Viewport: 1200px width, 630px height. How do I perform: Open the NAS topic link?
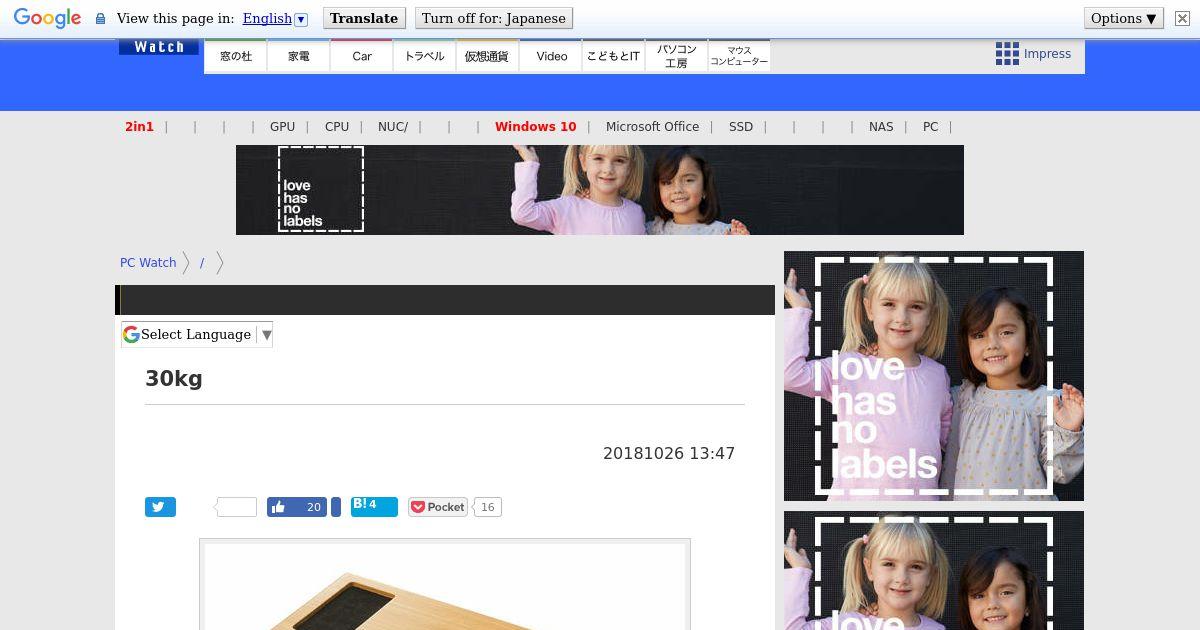(x=881, y=127)
